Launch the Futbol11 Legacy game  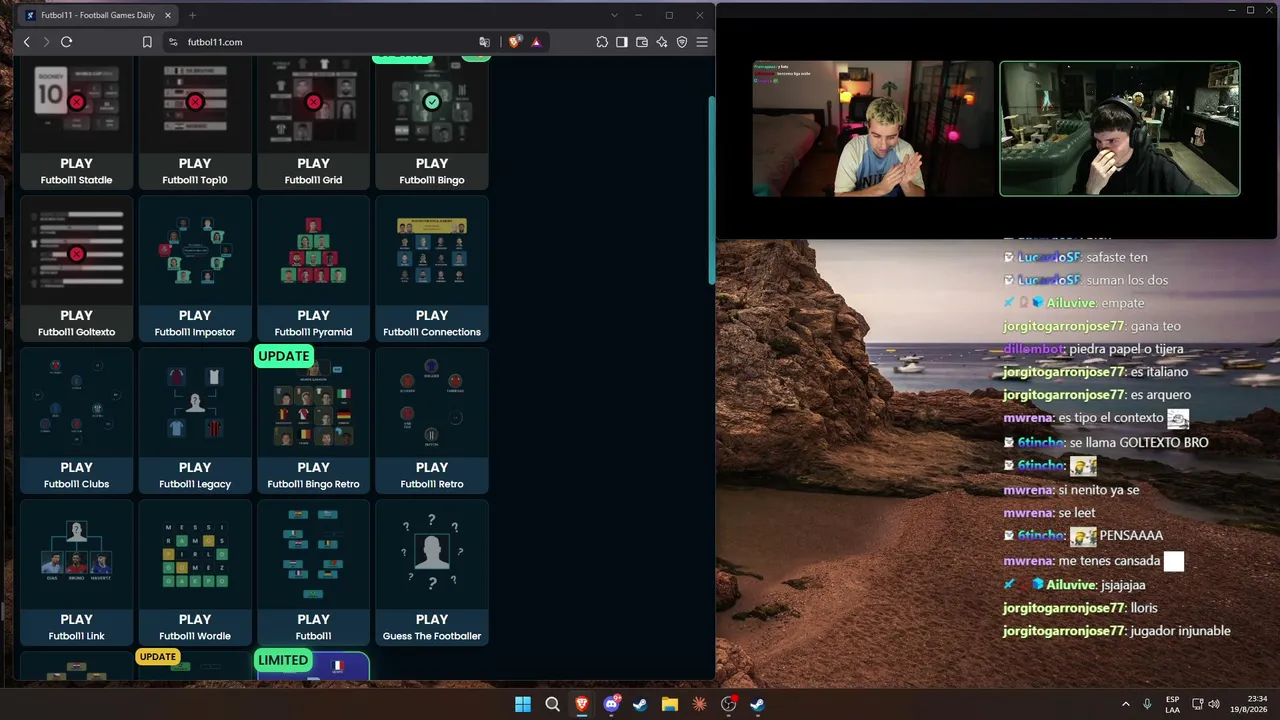tap(195, 420)
